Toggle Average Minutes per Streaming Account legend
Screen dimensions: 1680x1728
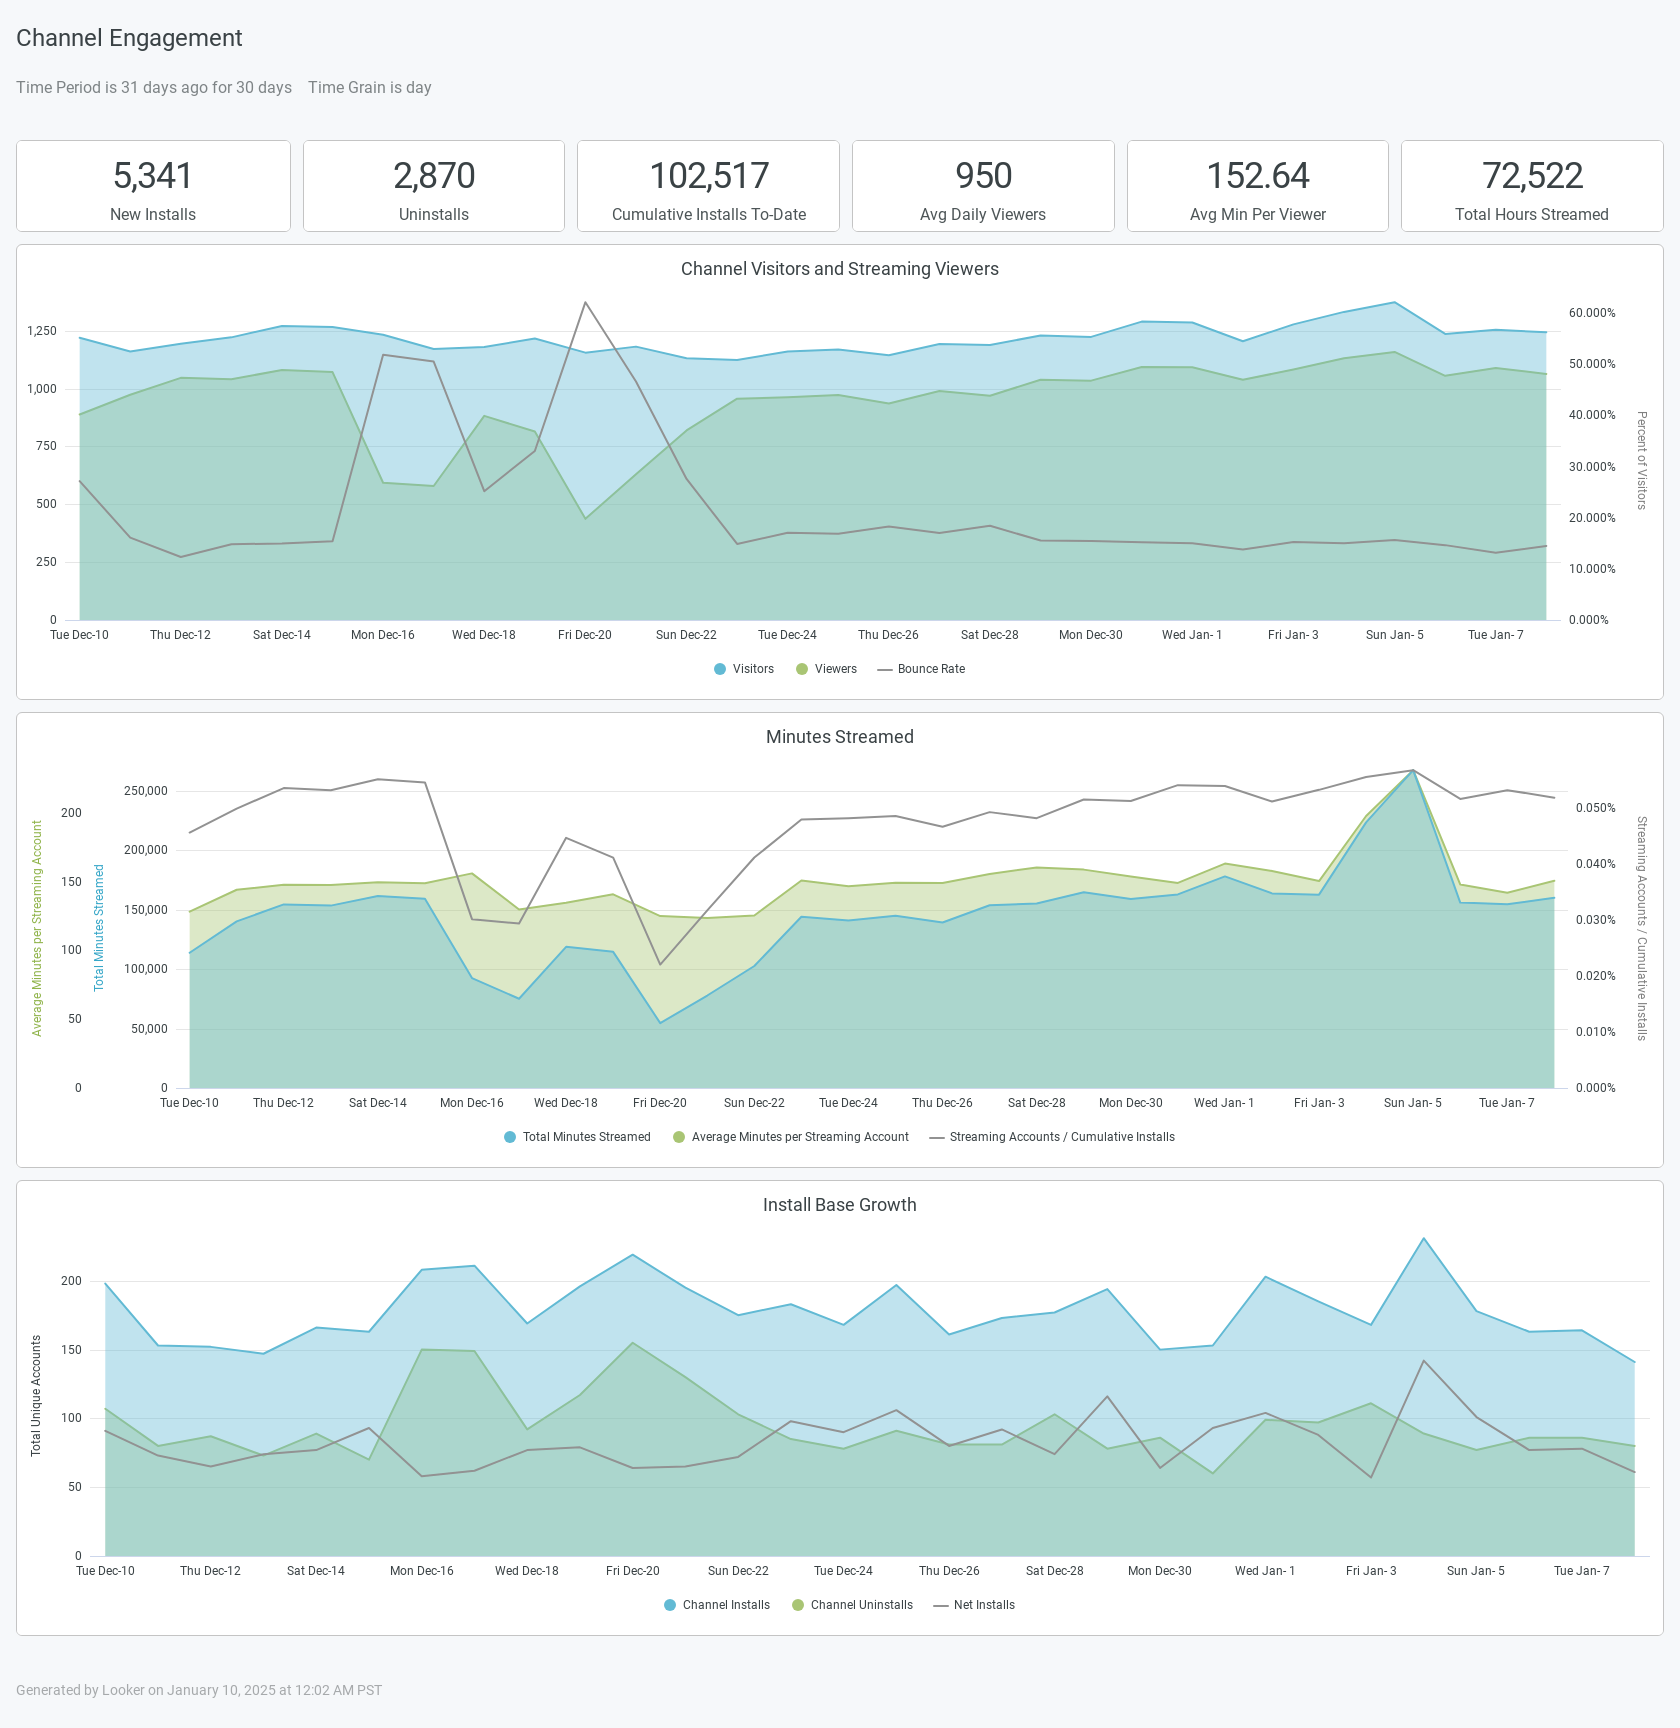[791, 1137]
